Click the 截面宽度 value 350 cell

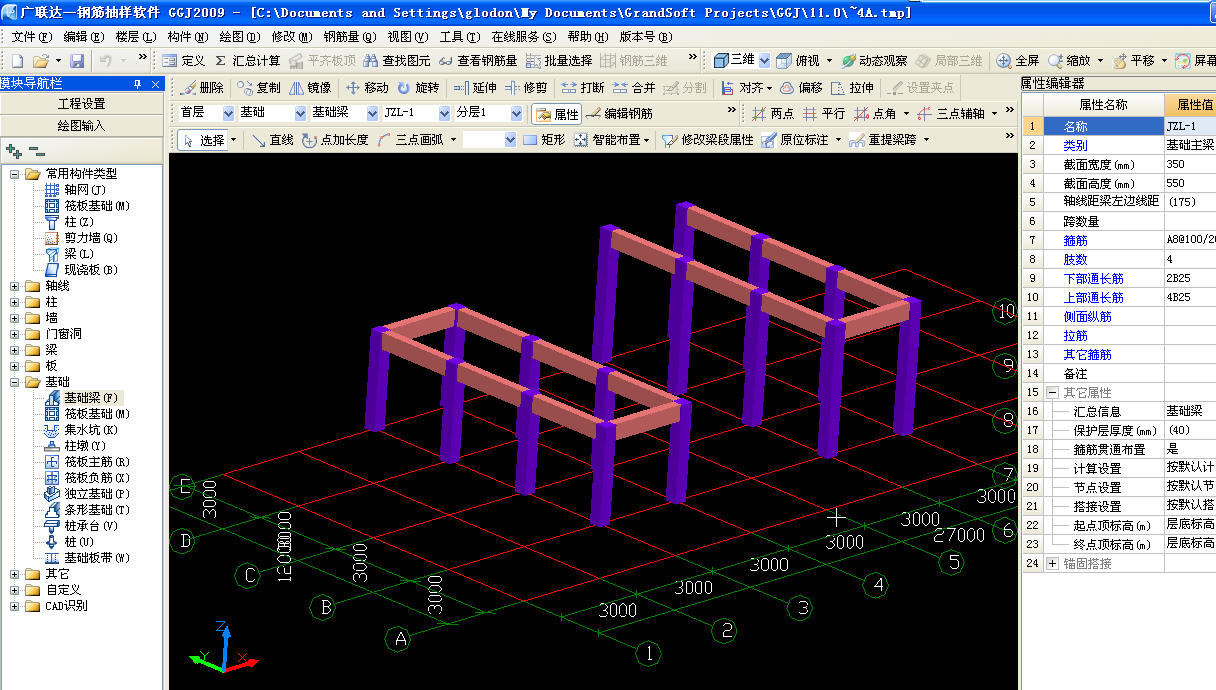tap(1190, 165)
